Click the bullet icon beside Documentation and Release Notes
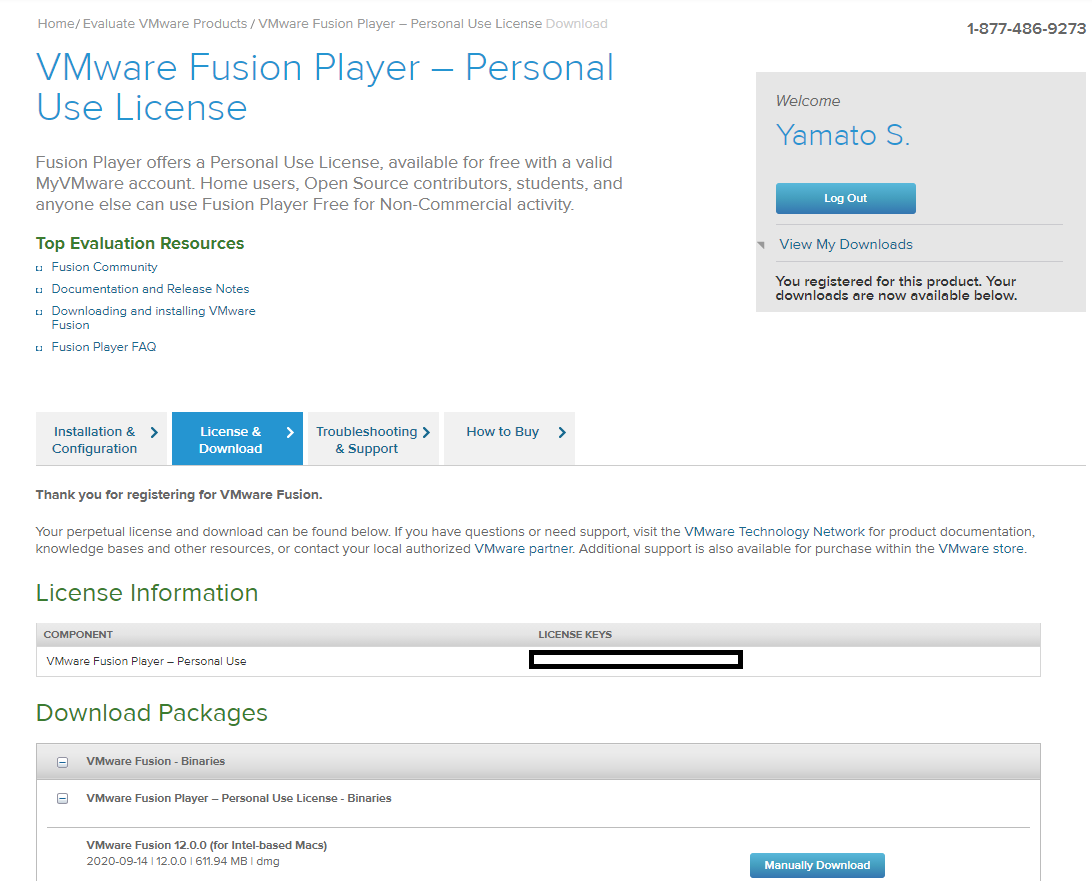This screenshot has height=881, width=1092. coord(39,290)
